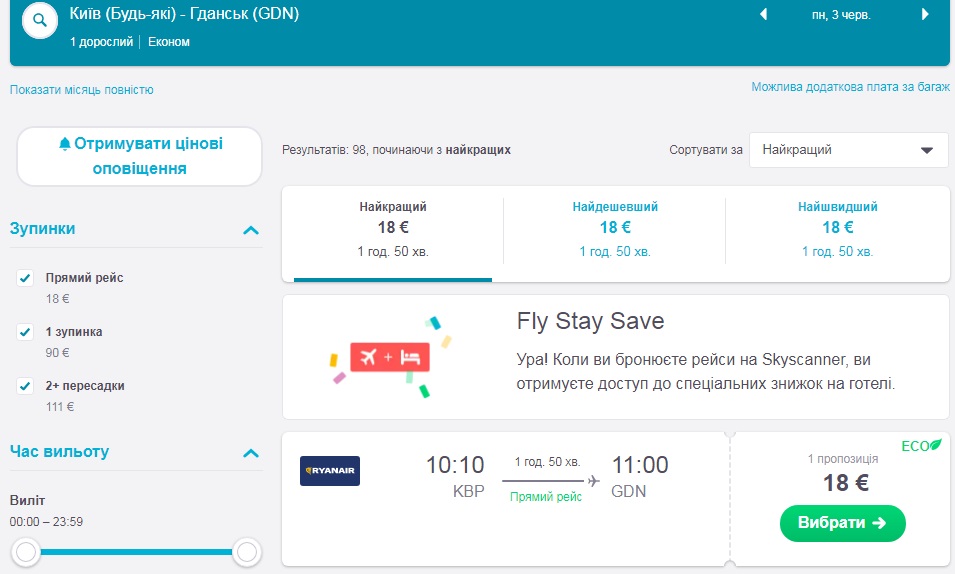
Task: Uncheck the 1 зупинка checkbox
Action: pos(26,332)
